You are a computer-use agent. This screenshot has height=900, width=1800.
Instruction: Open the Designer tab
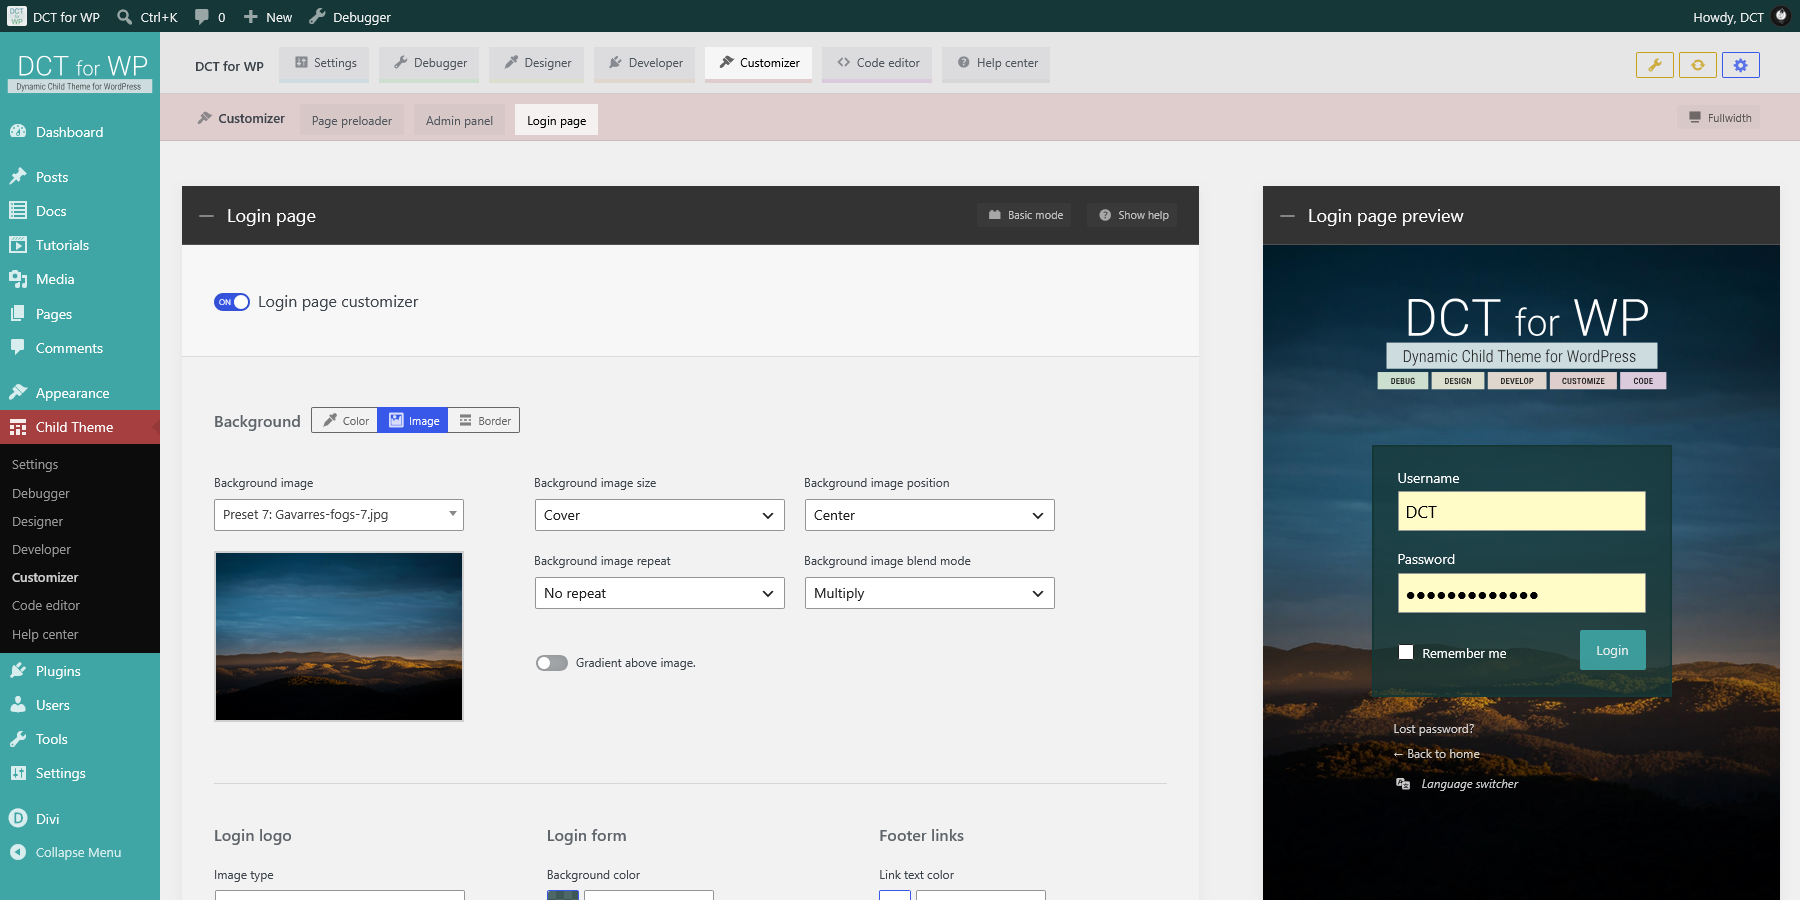(x=537, y=63)
